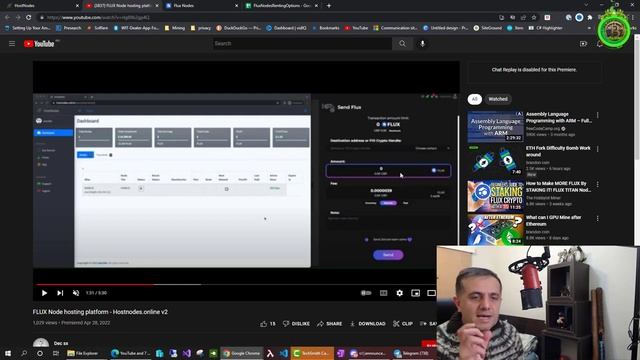Seek on the red video progress bar

pos(96,284)
